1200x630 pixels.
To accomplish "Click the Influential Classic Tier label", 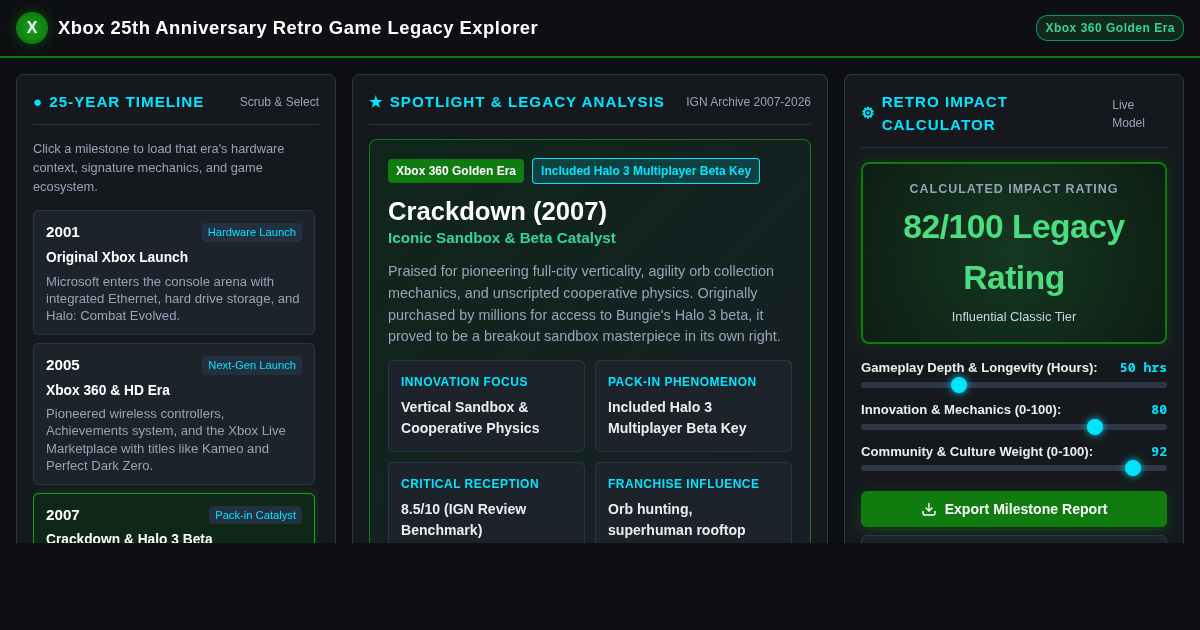I will 1014,317.
